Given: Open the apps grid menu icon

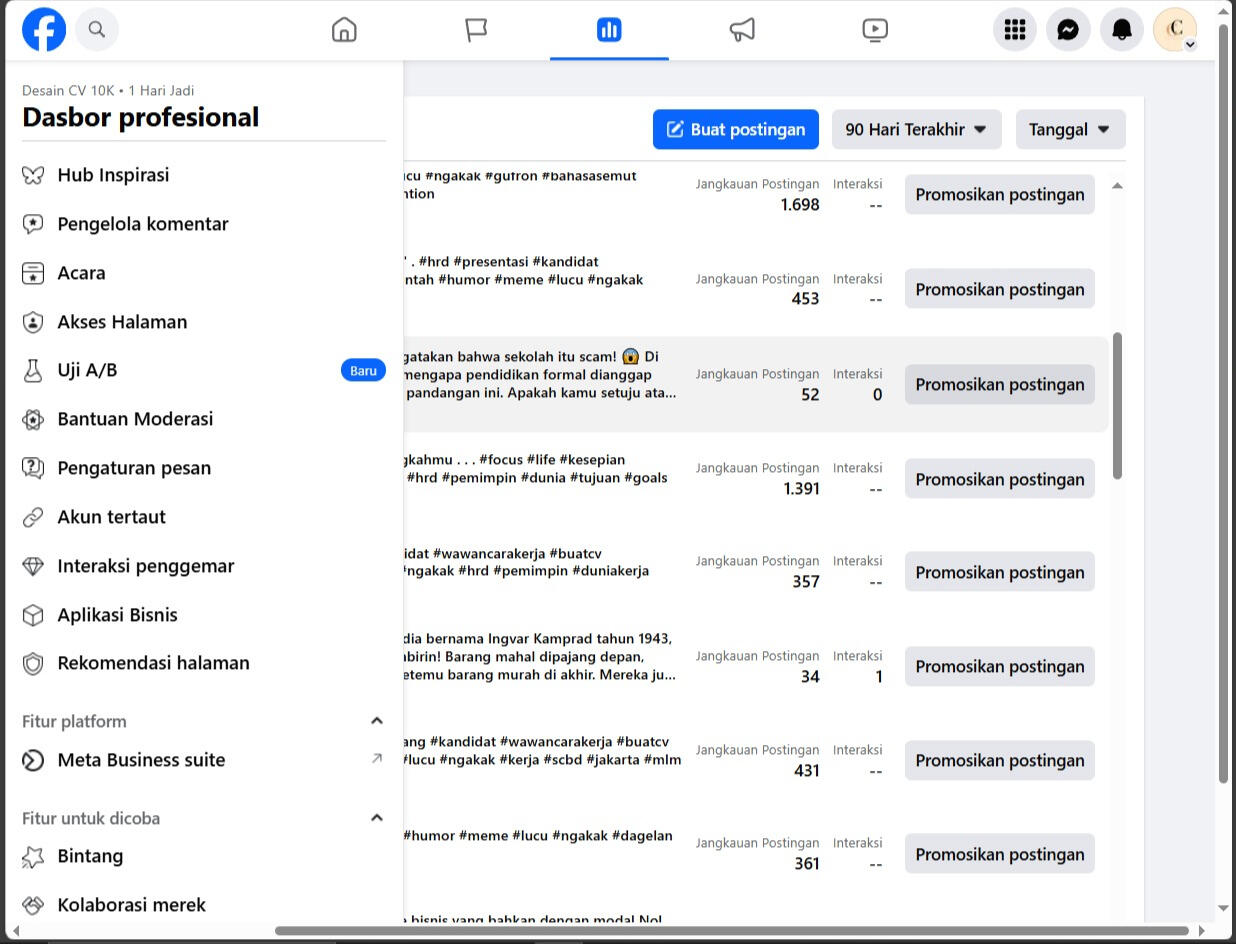Looking at the screenshot, I should coord(1015,30).
